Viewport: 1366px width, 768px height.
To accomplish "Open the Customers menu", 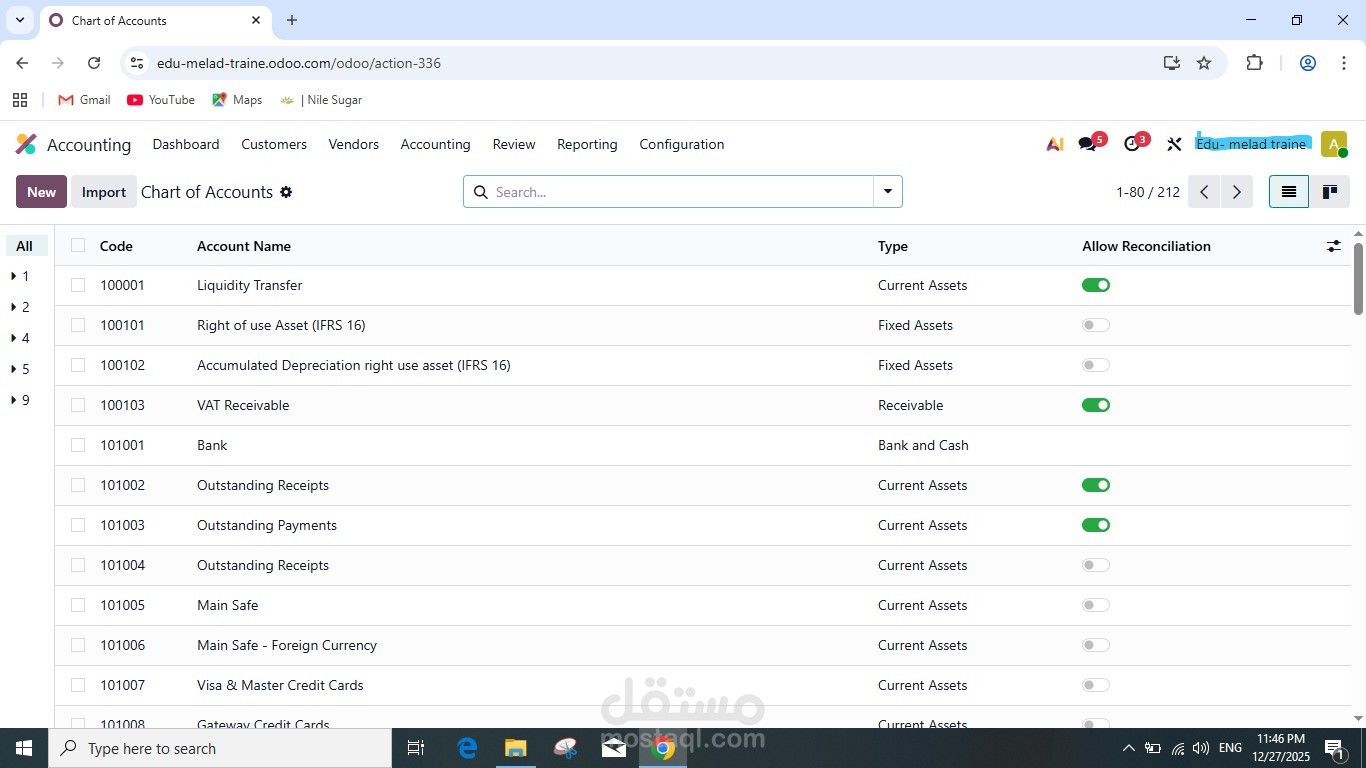I will coord(274,144).
